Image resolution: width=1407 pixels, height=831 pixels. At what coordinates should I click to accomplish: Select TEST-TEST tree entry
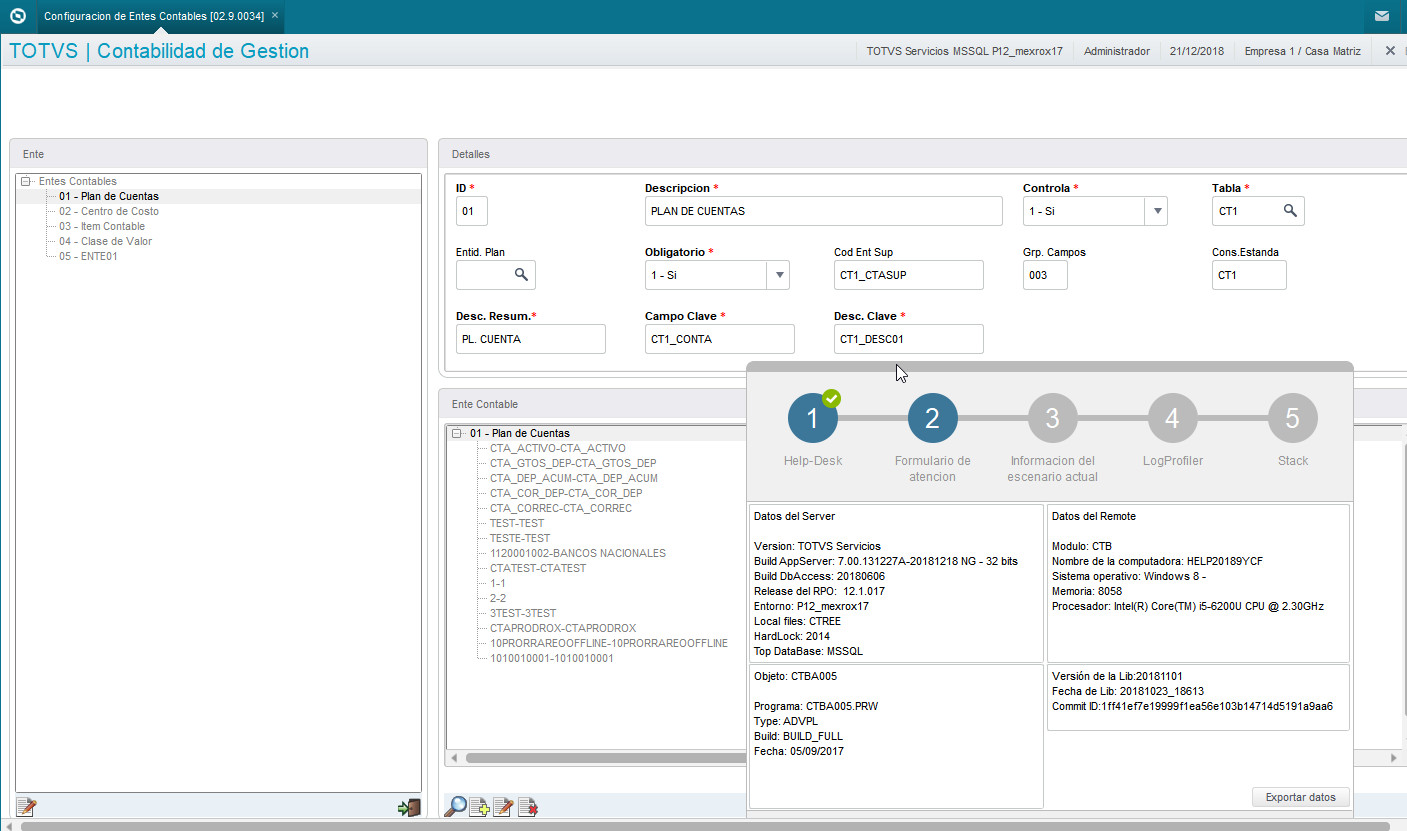click(x=517, y=523)
